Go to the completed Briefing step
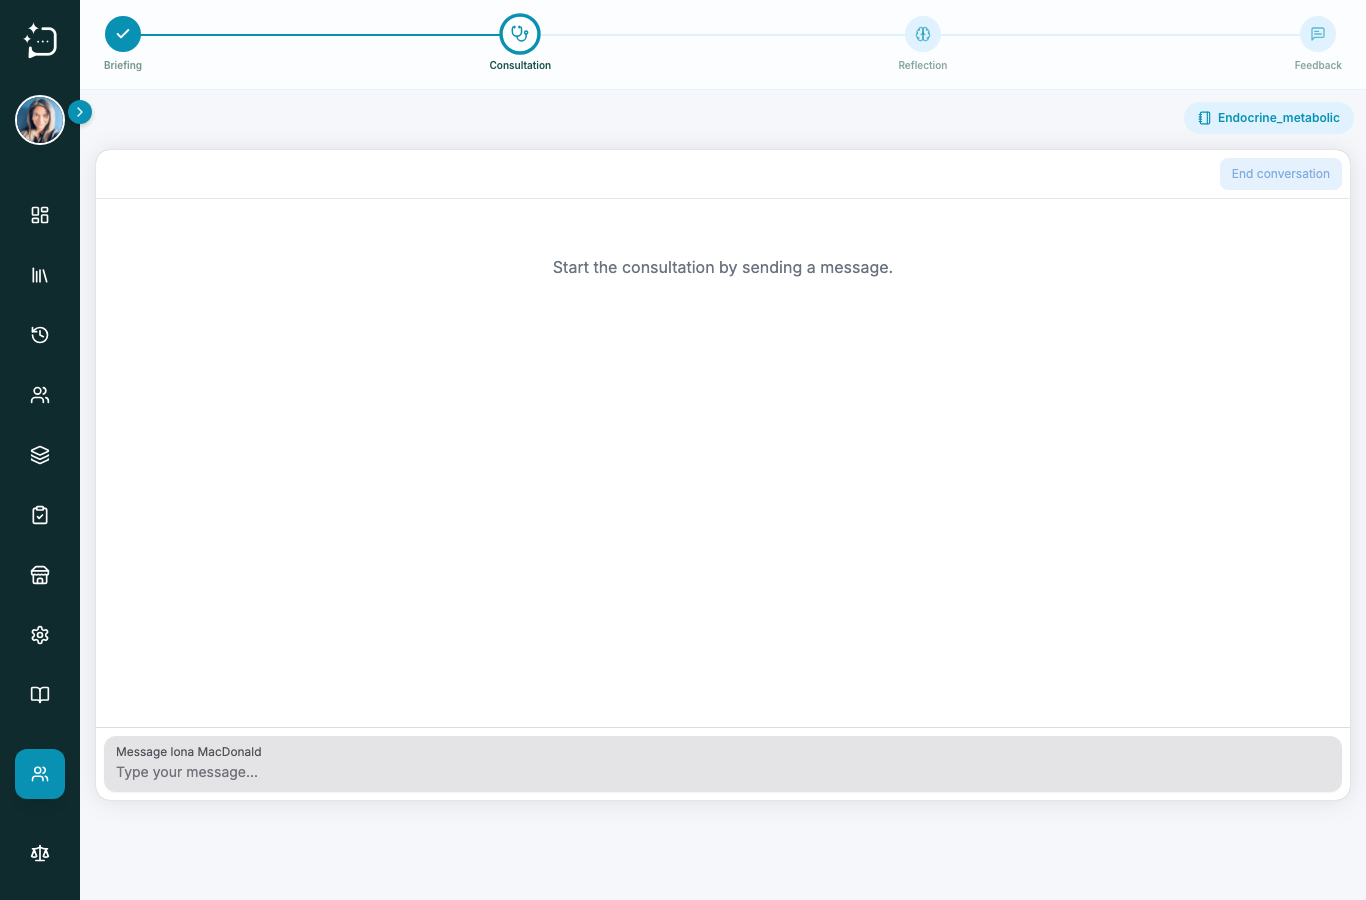 [x=123, y=34]
